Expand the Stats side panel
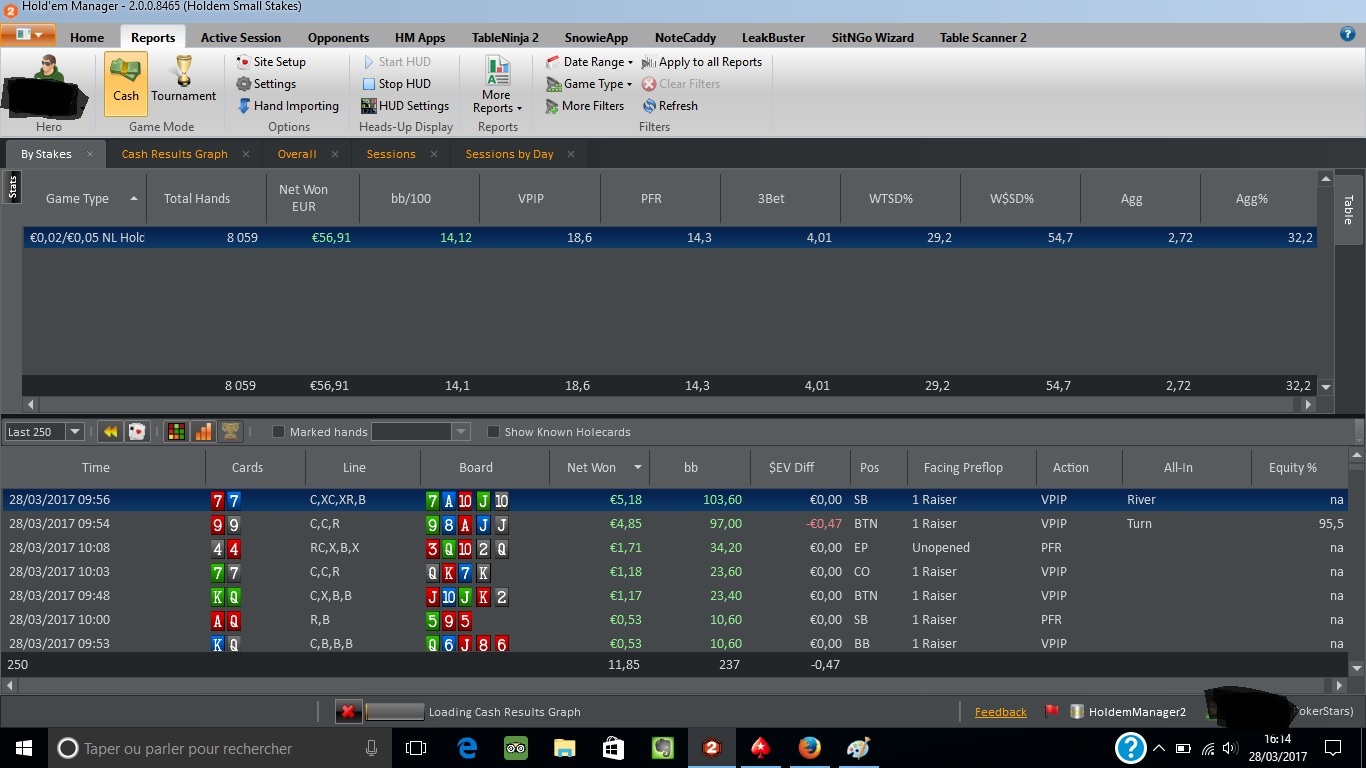This screenshot has width=1366, height=768. 12,187
